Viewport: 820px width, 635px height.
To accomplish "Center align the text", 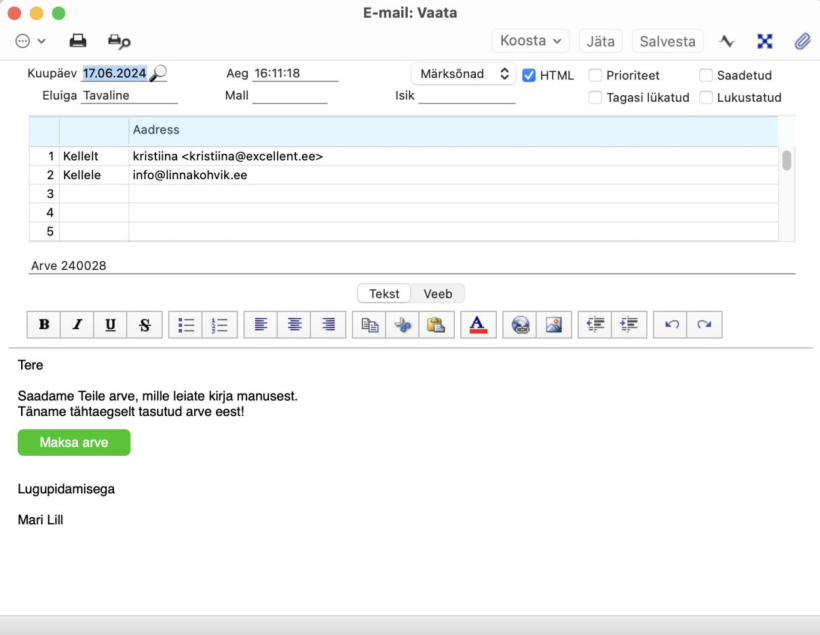I will [294, 325].
